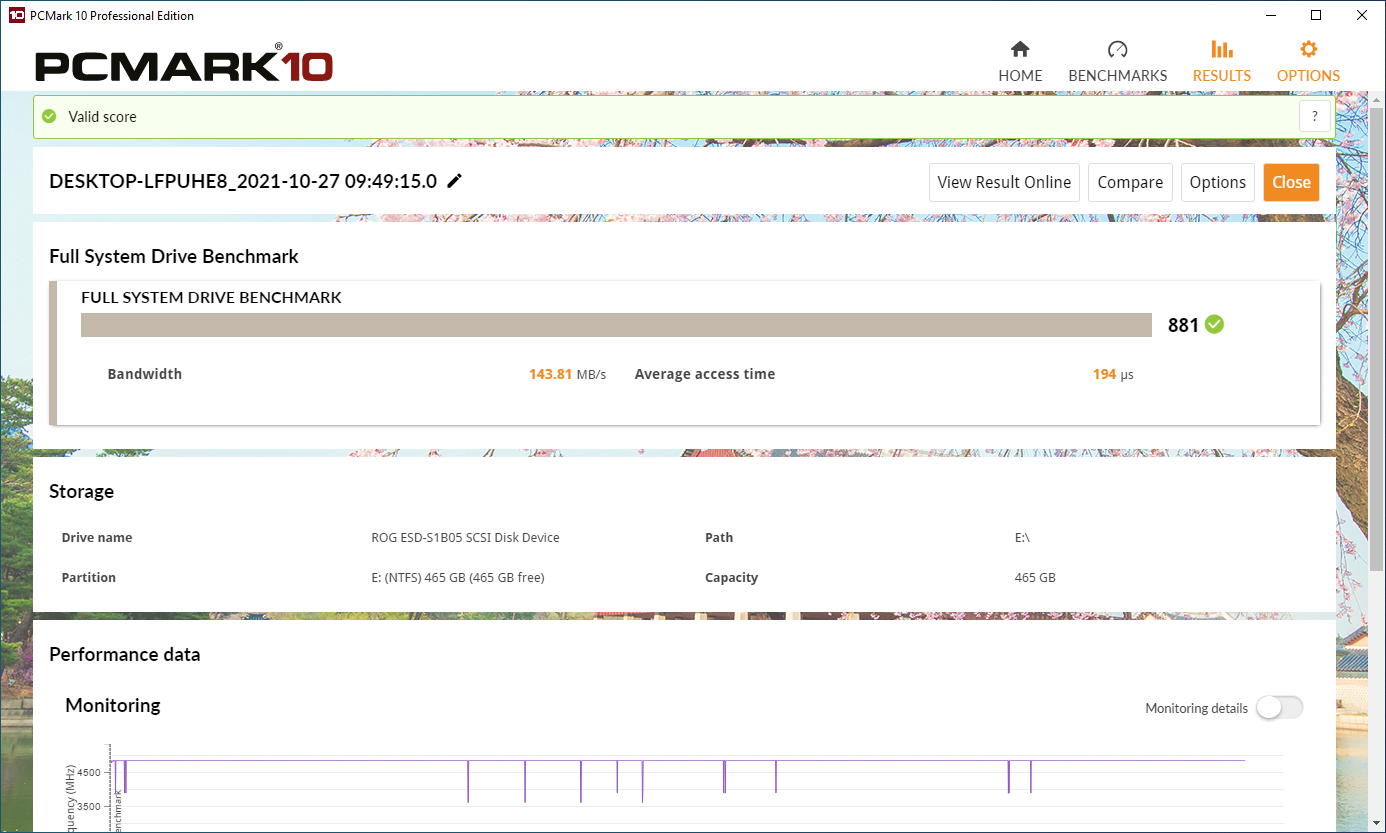Click the PCMark 10 title bar app icon

tap(16, 15)
